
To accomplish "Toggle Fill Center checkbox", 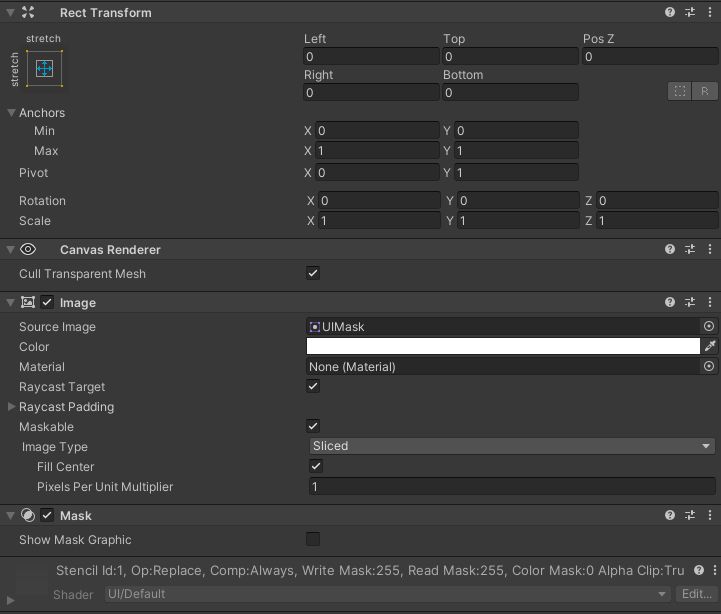I will coord(316,466).
